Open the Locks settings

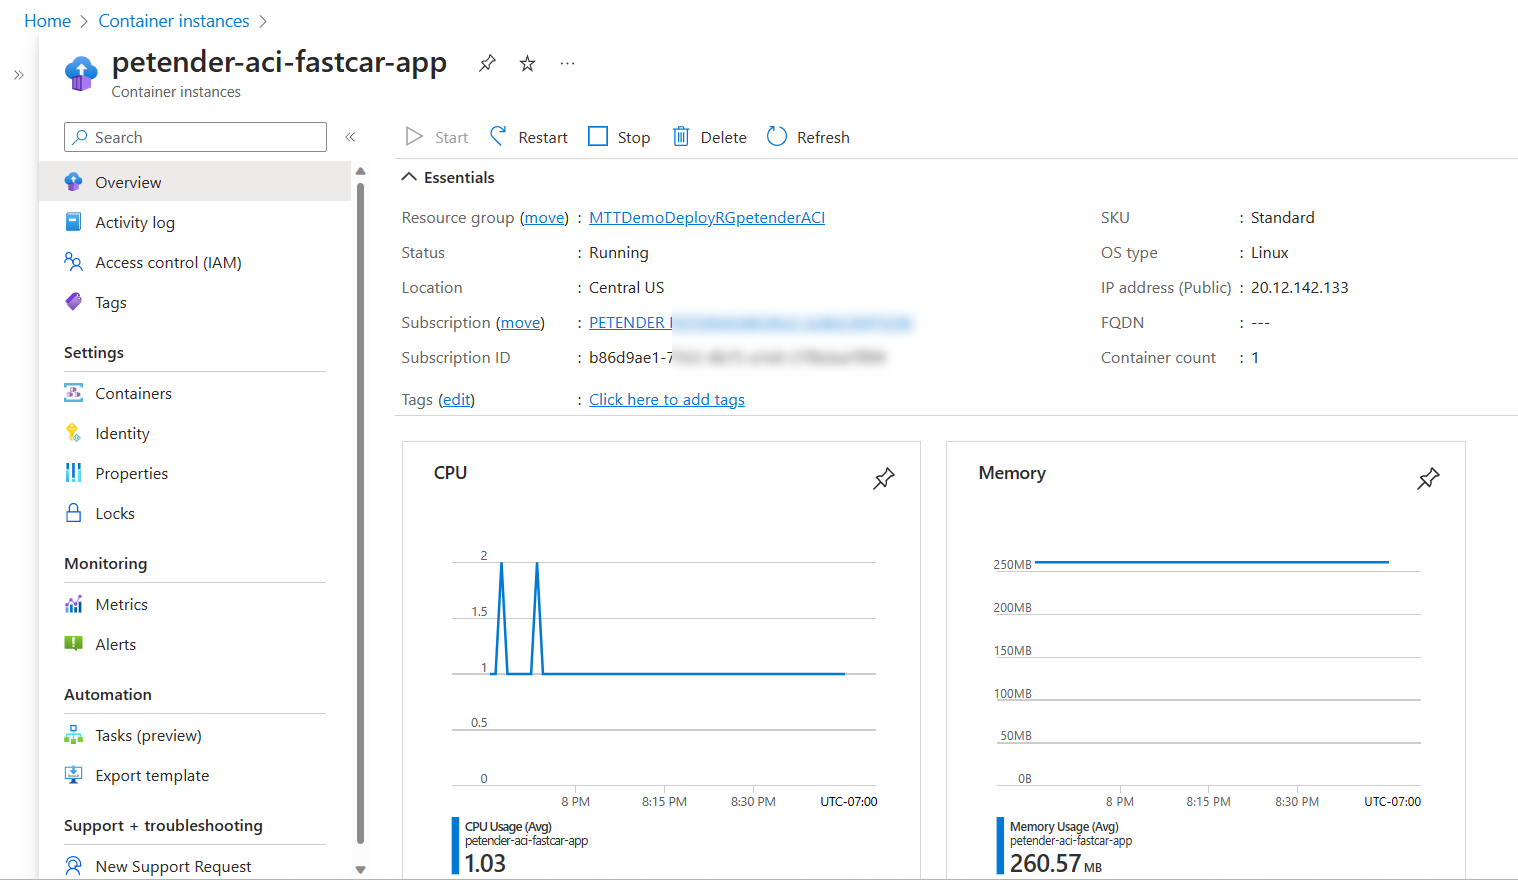114,512
